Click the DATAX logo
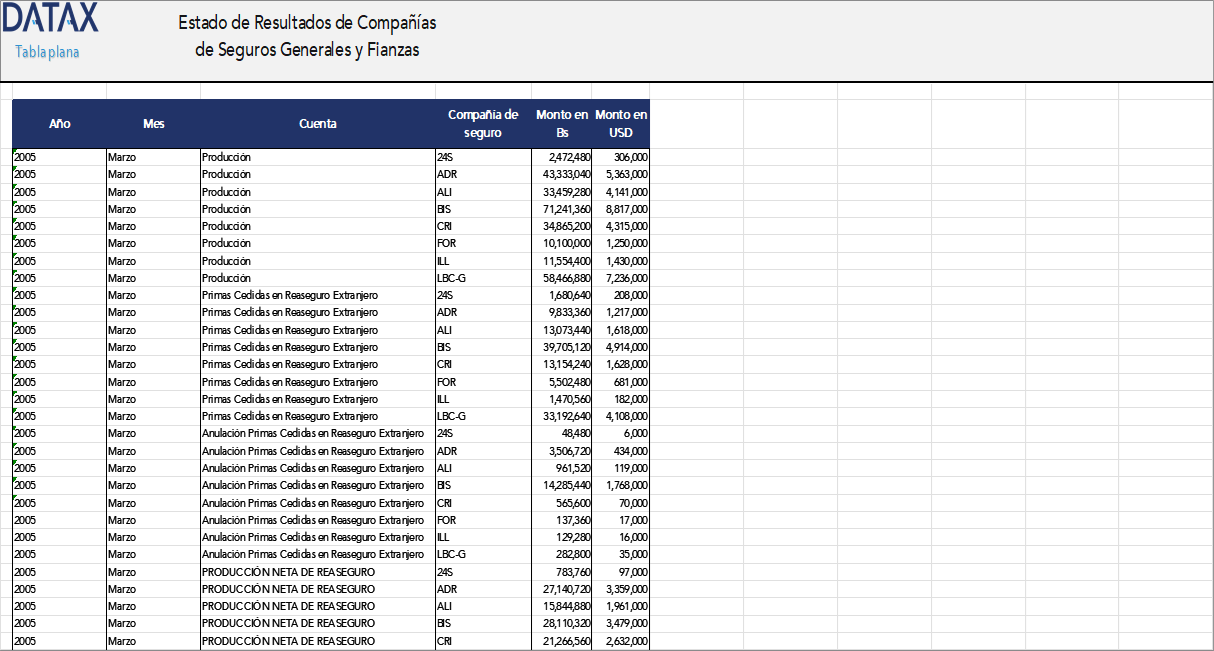1214x651 pixels. [50, 18]
